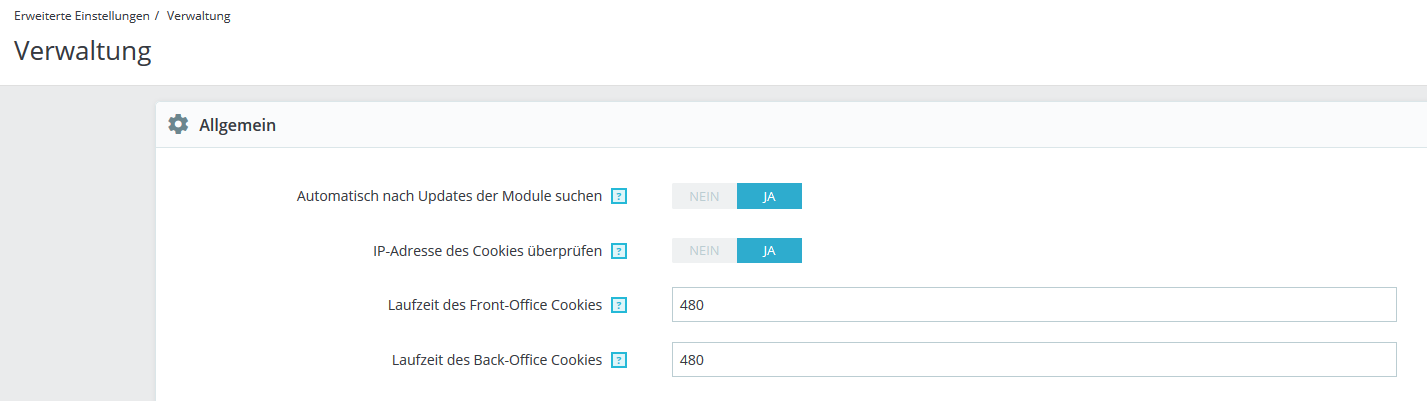Open help icon for module updates setting
Viewport: 1427px width, 401px height.
[x=619, y=196]
